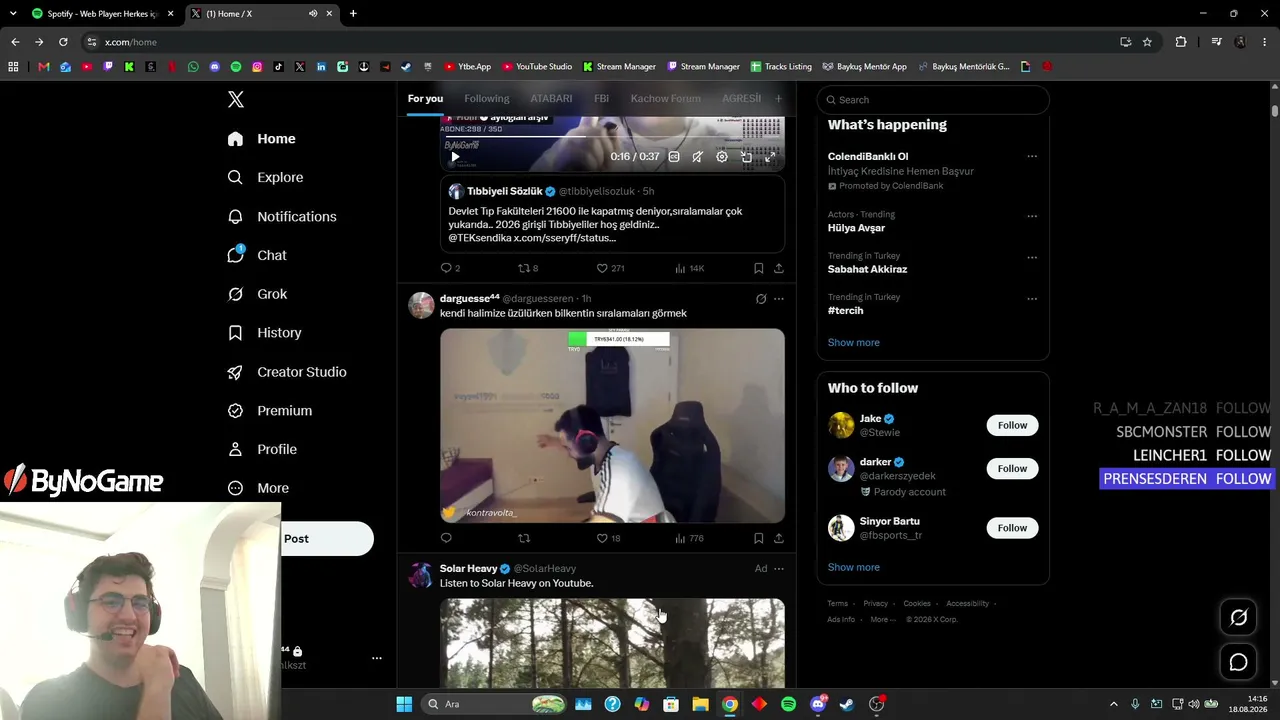The width and height of the screenshot is (1280, 720).
Task: Toggle captions on the video player
Action: (674, 157)
